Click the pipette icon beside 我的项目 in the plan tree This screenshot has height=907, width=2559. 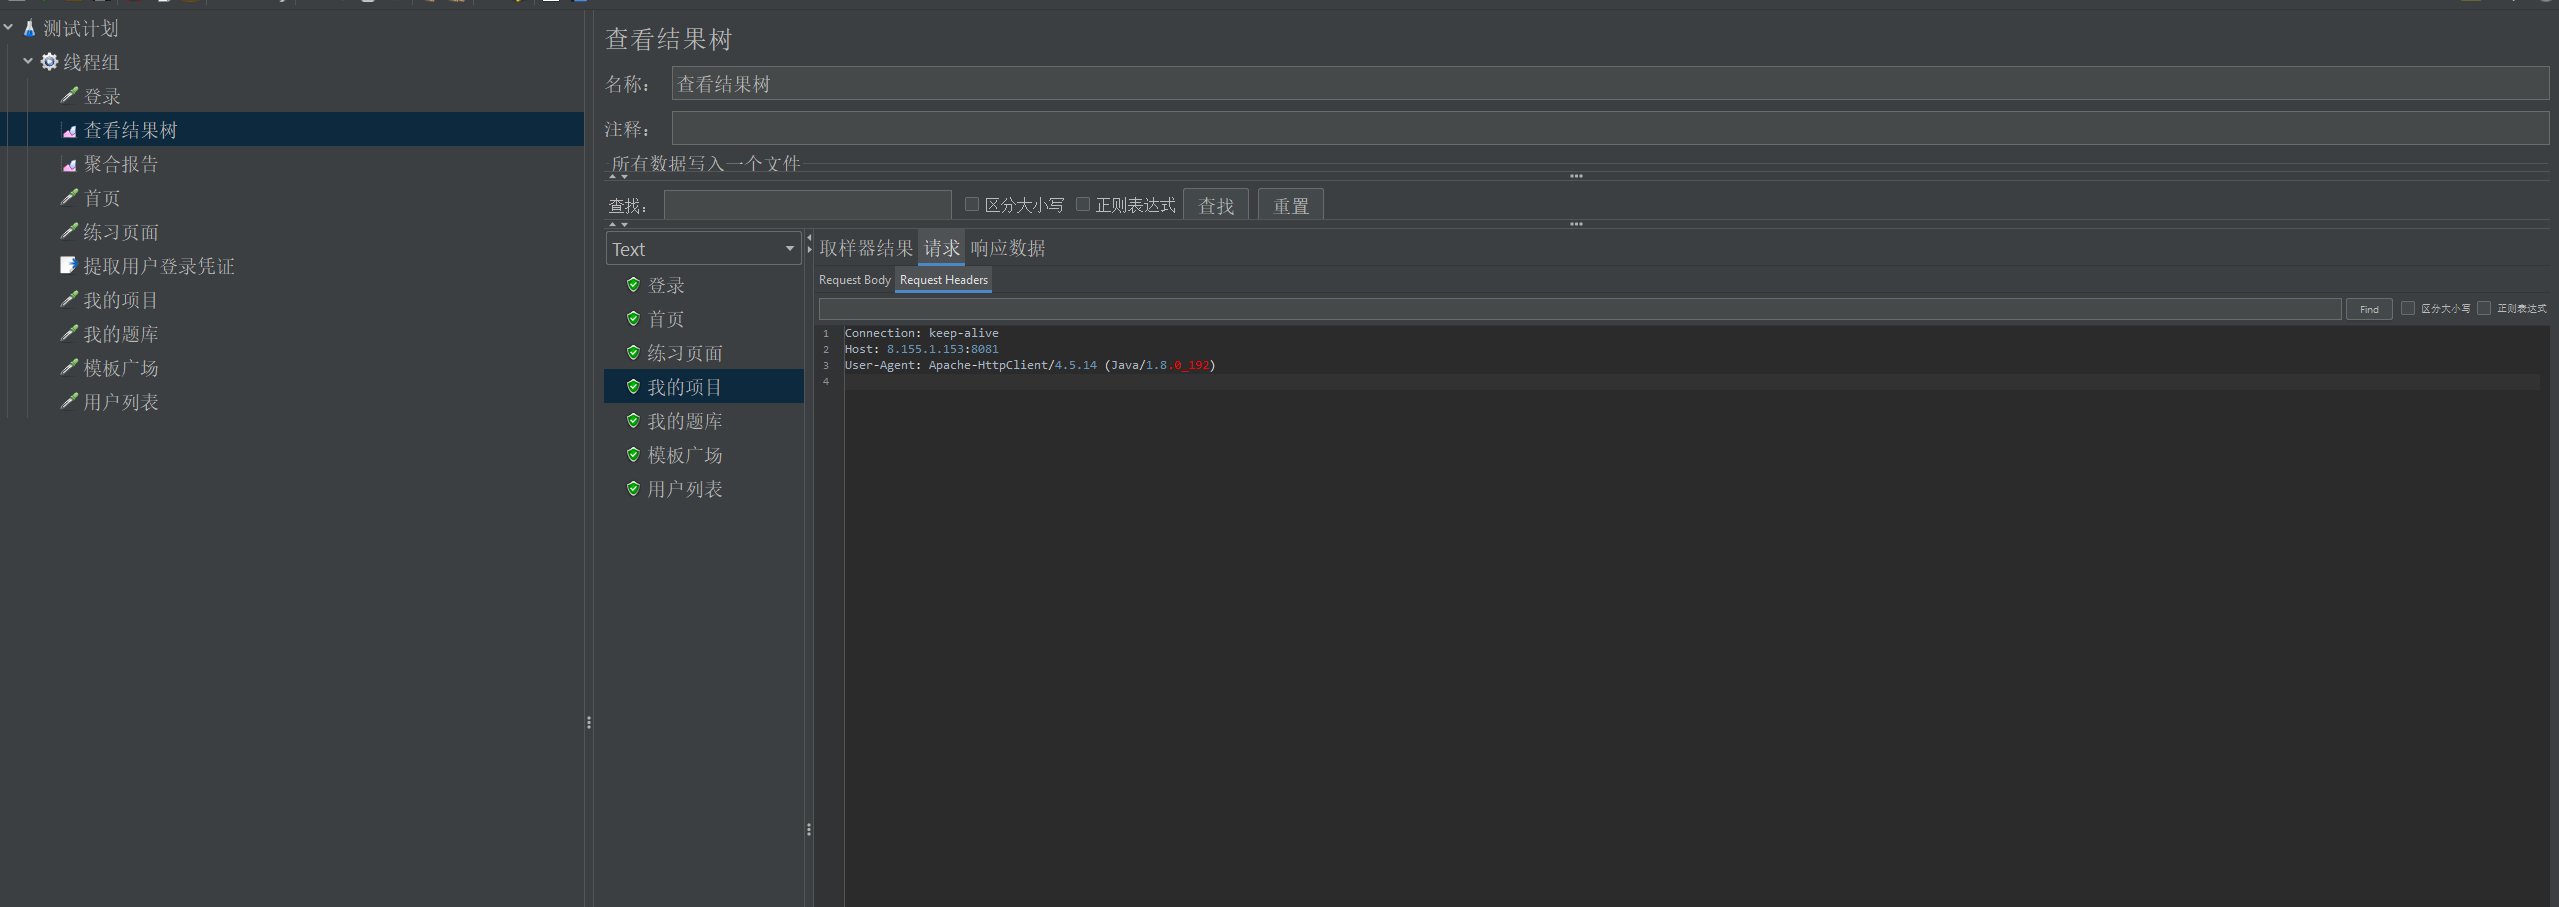click(x=69, y=299)
